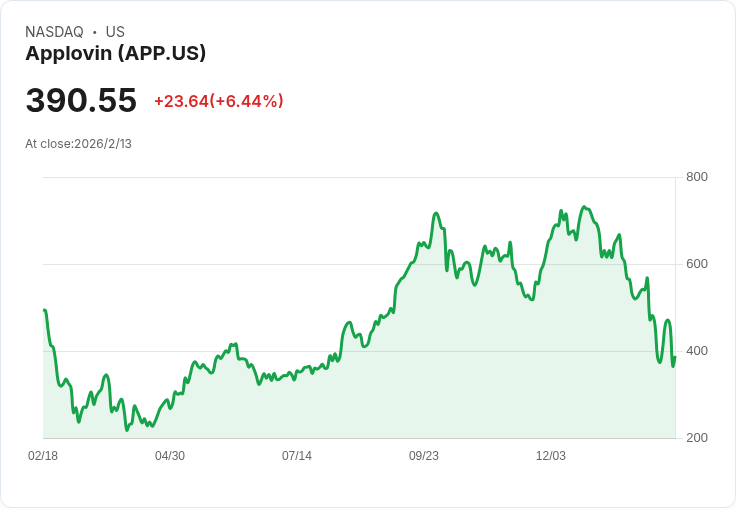
Task: Click the rightmost end of the price line
Action: [x=675, y=357]
